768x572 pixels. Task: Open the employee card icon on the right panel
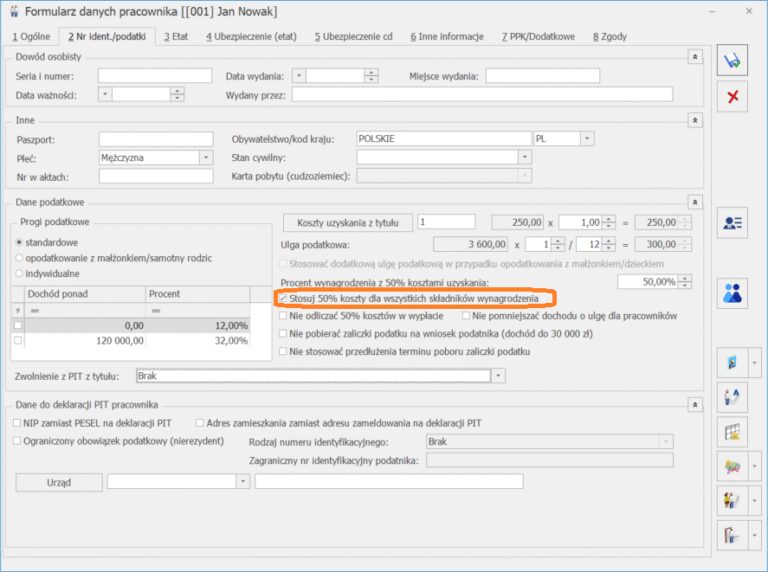(x=732, y=223)
